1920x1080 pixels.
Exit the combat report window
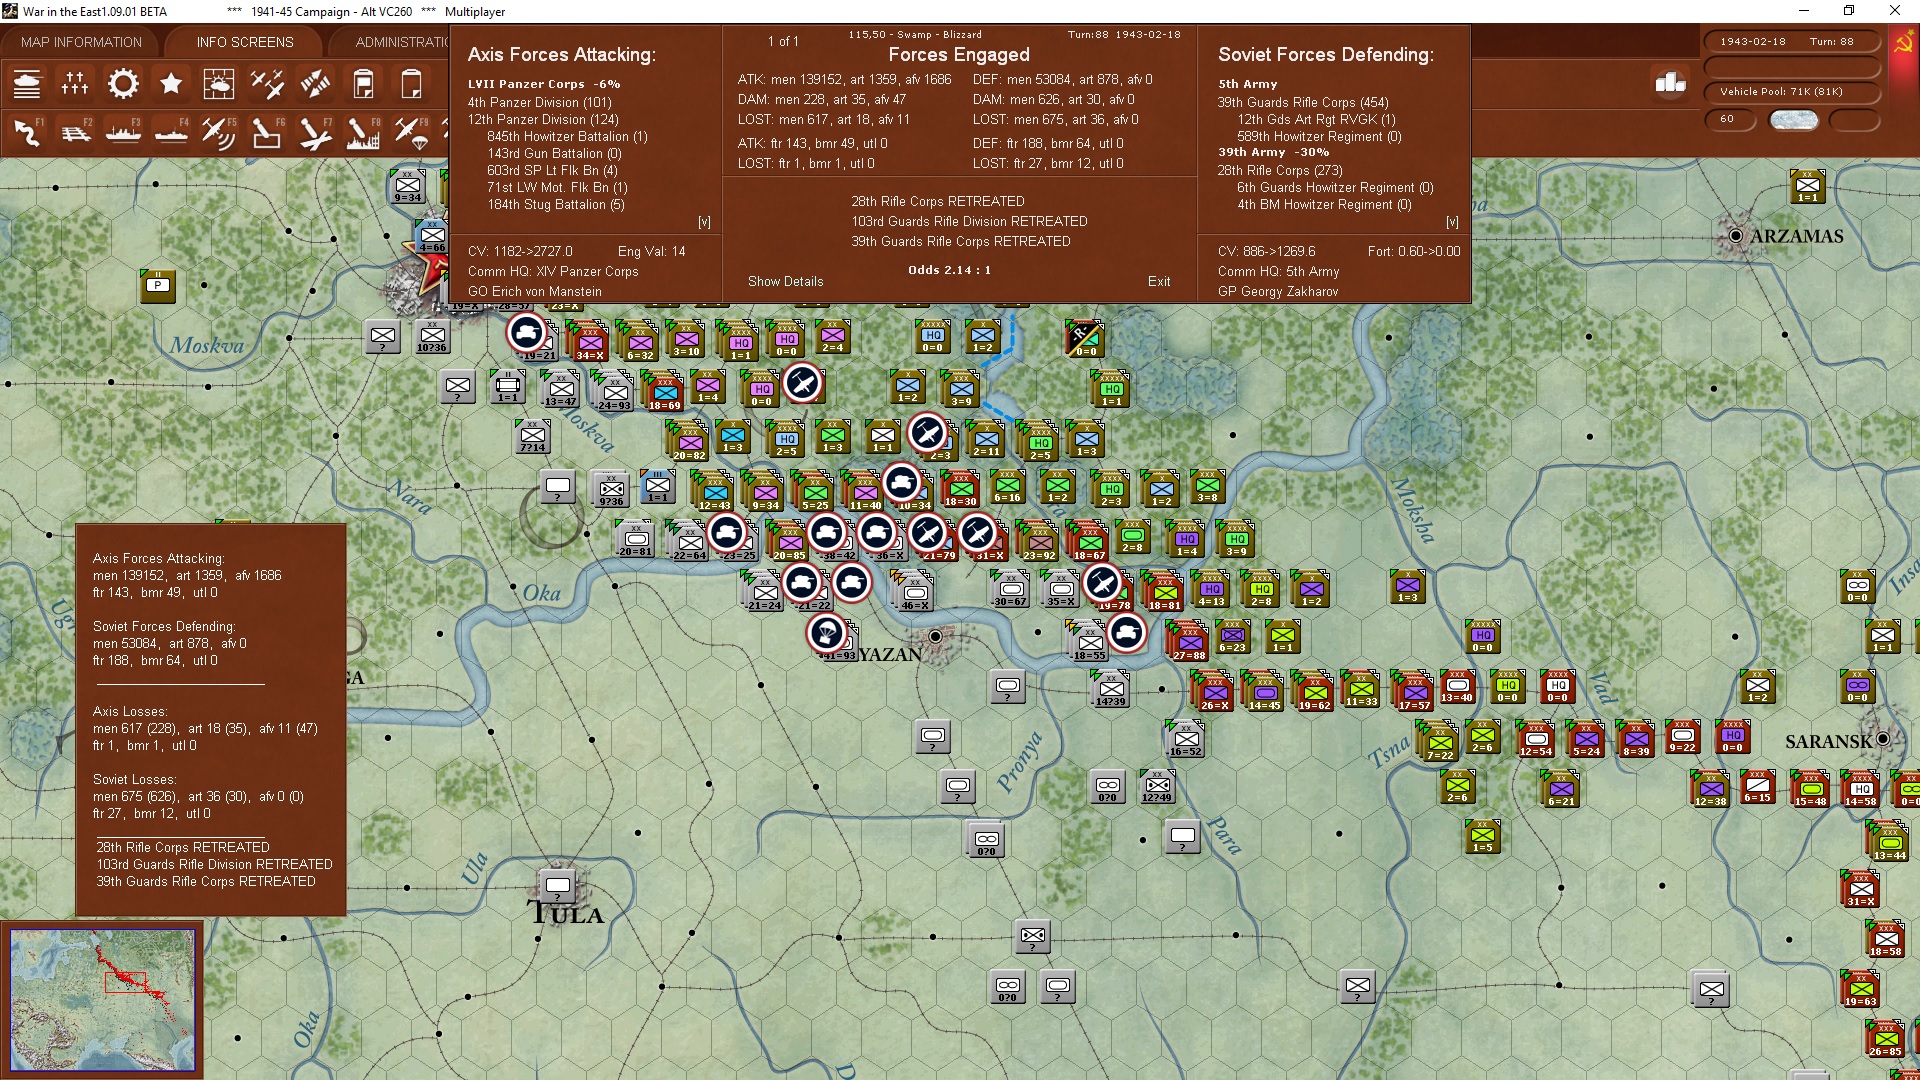coord(1158,281)
